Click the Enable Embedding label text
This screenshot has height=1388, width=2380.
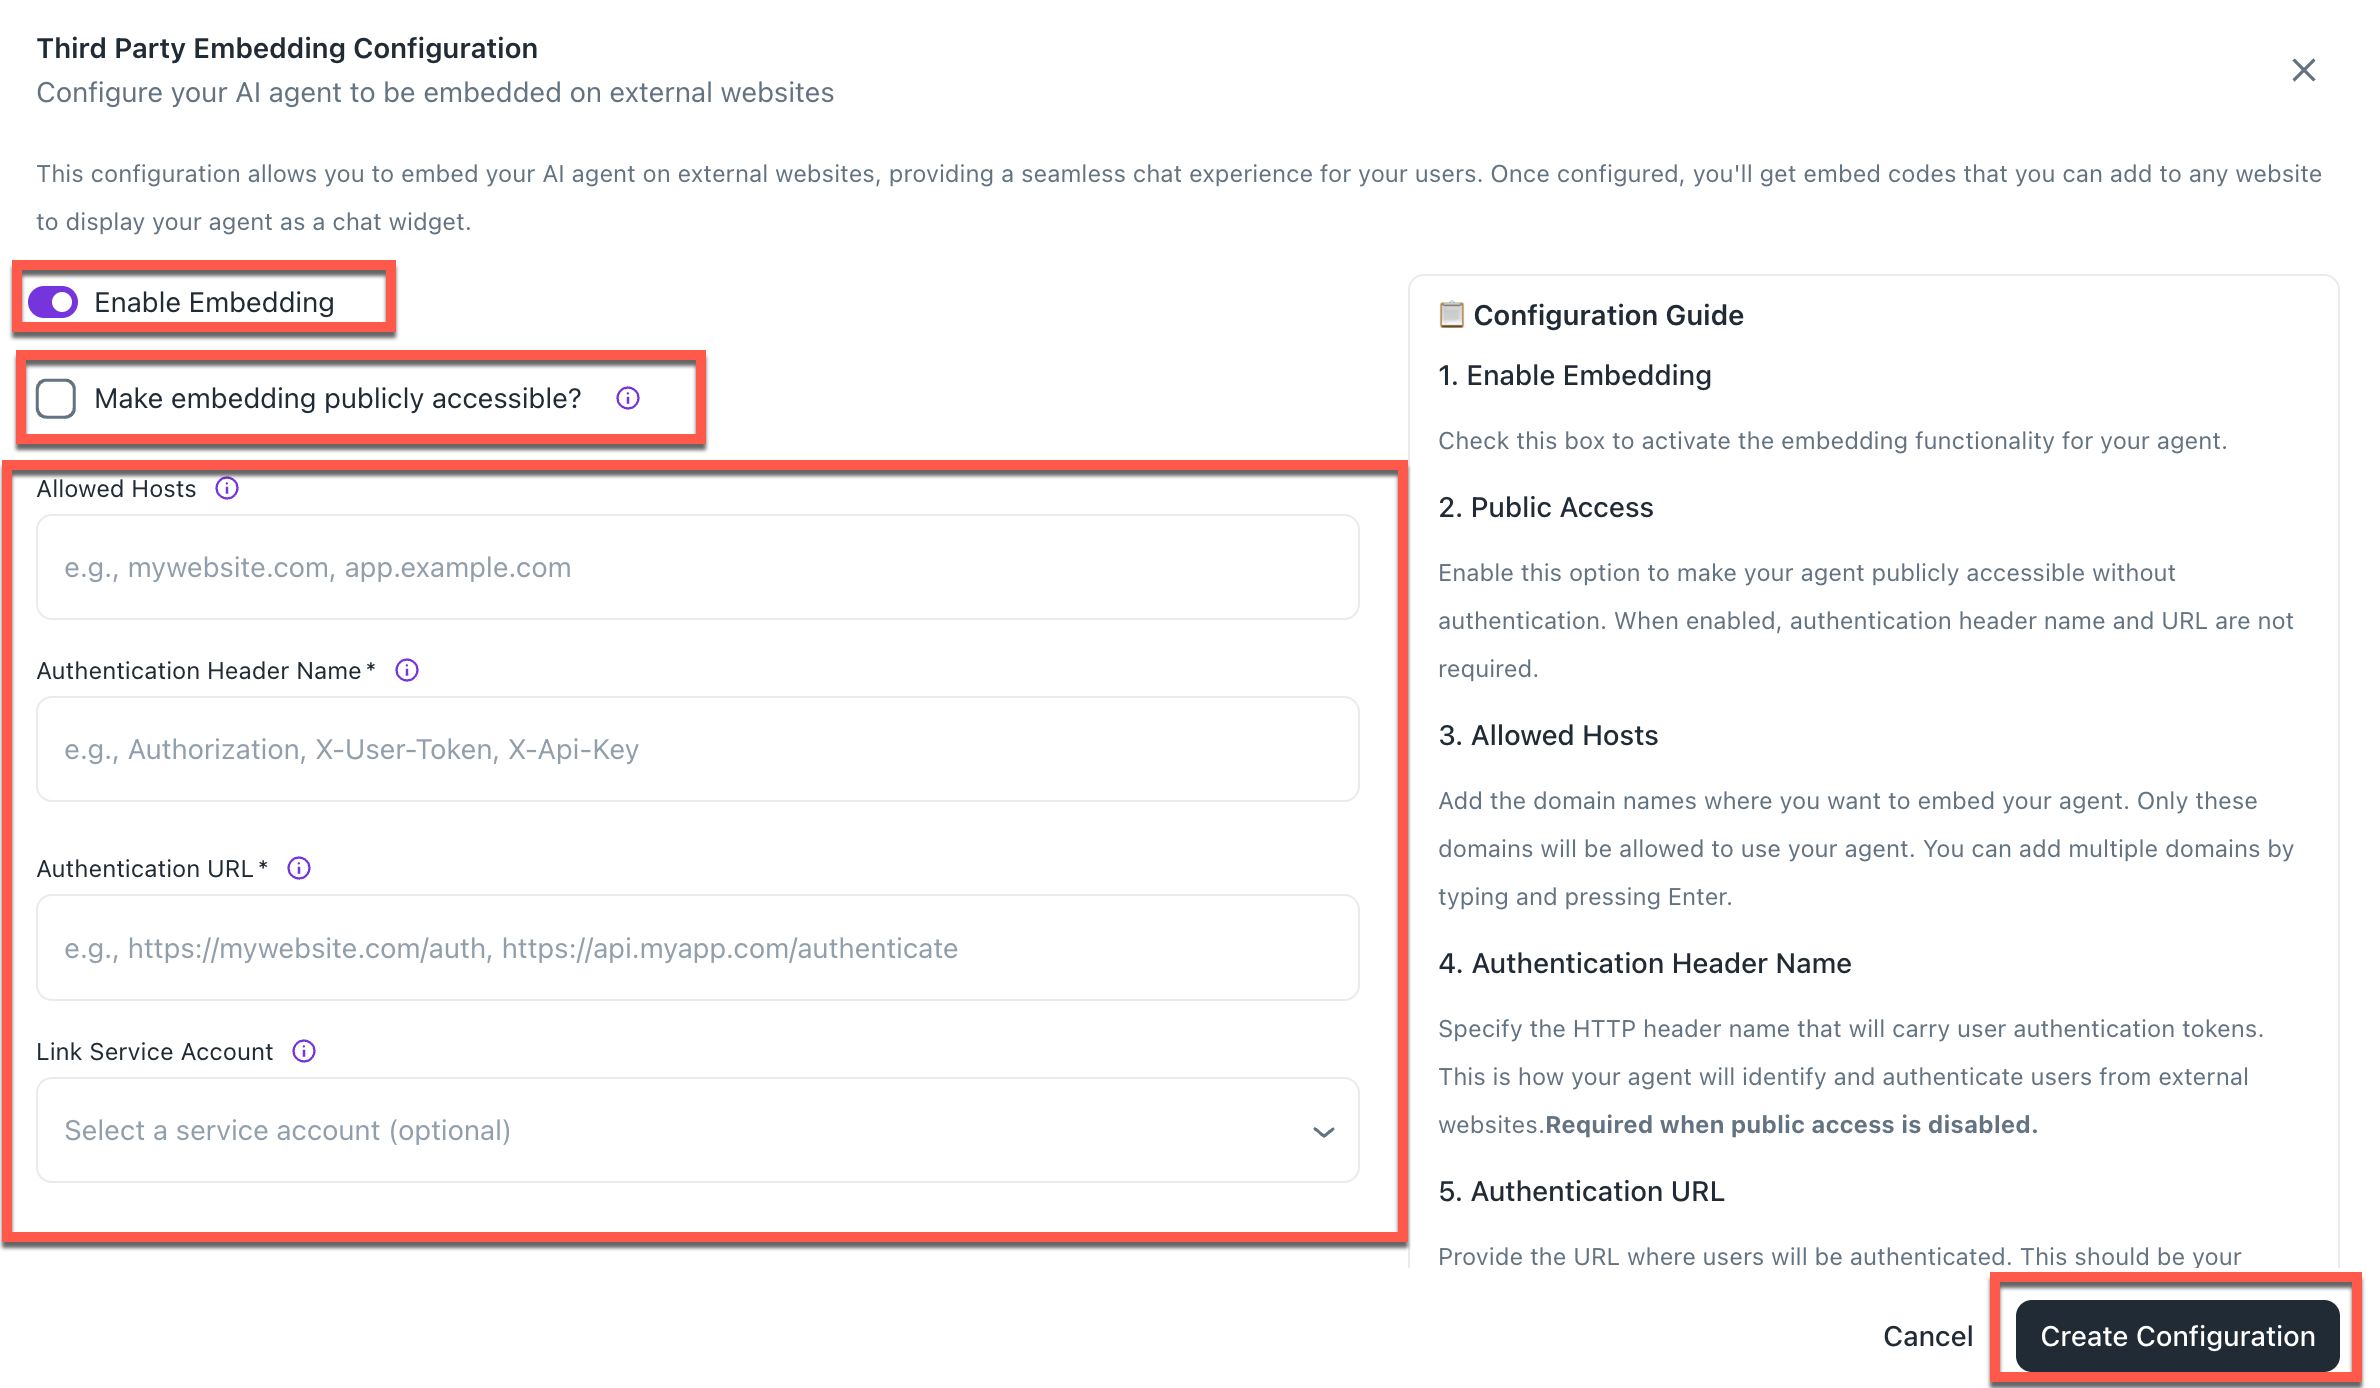214,302
